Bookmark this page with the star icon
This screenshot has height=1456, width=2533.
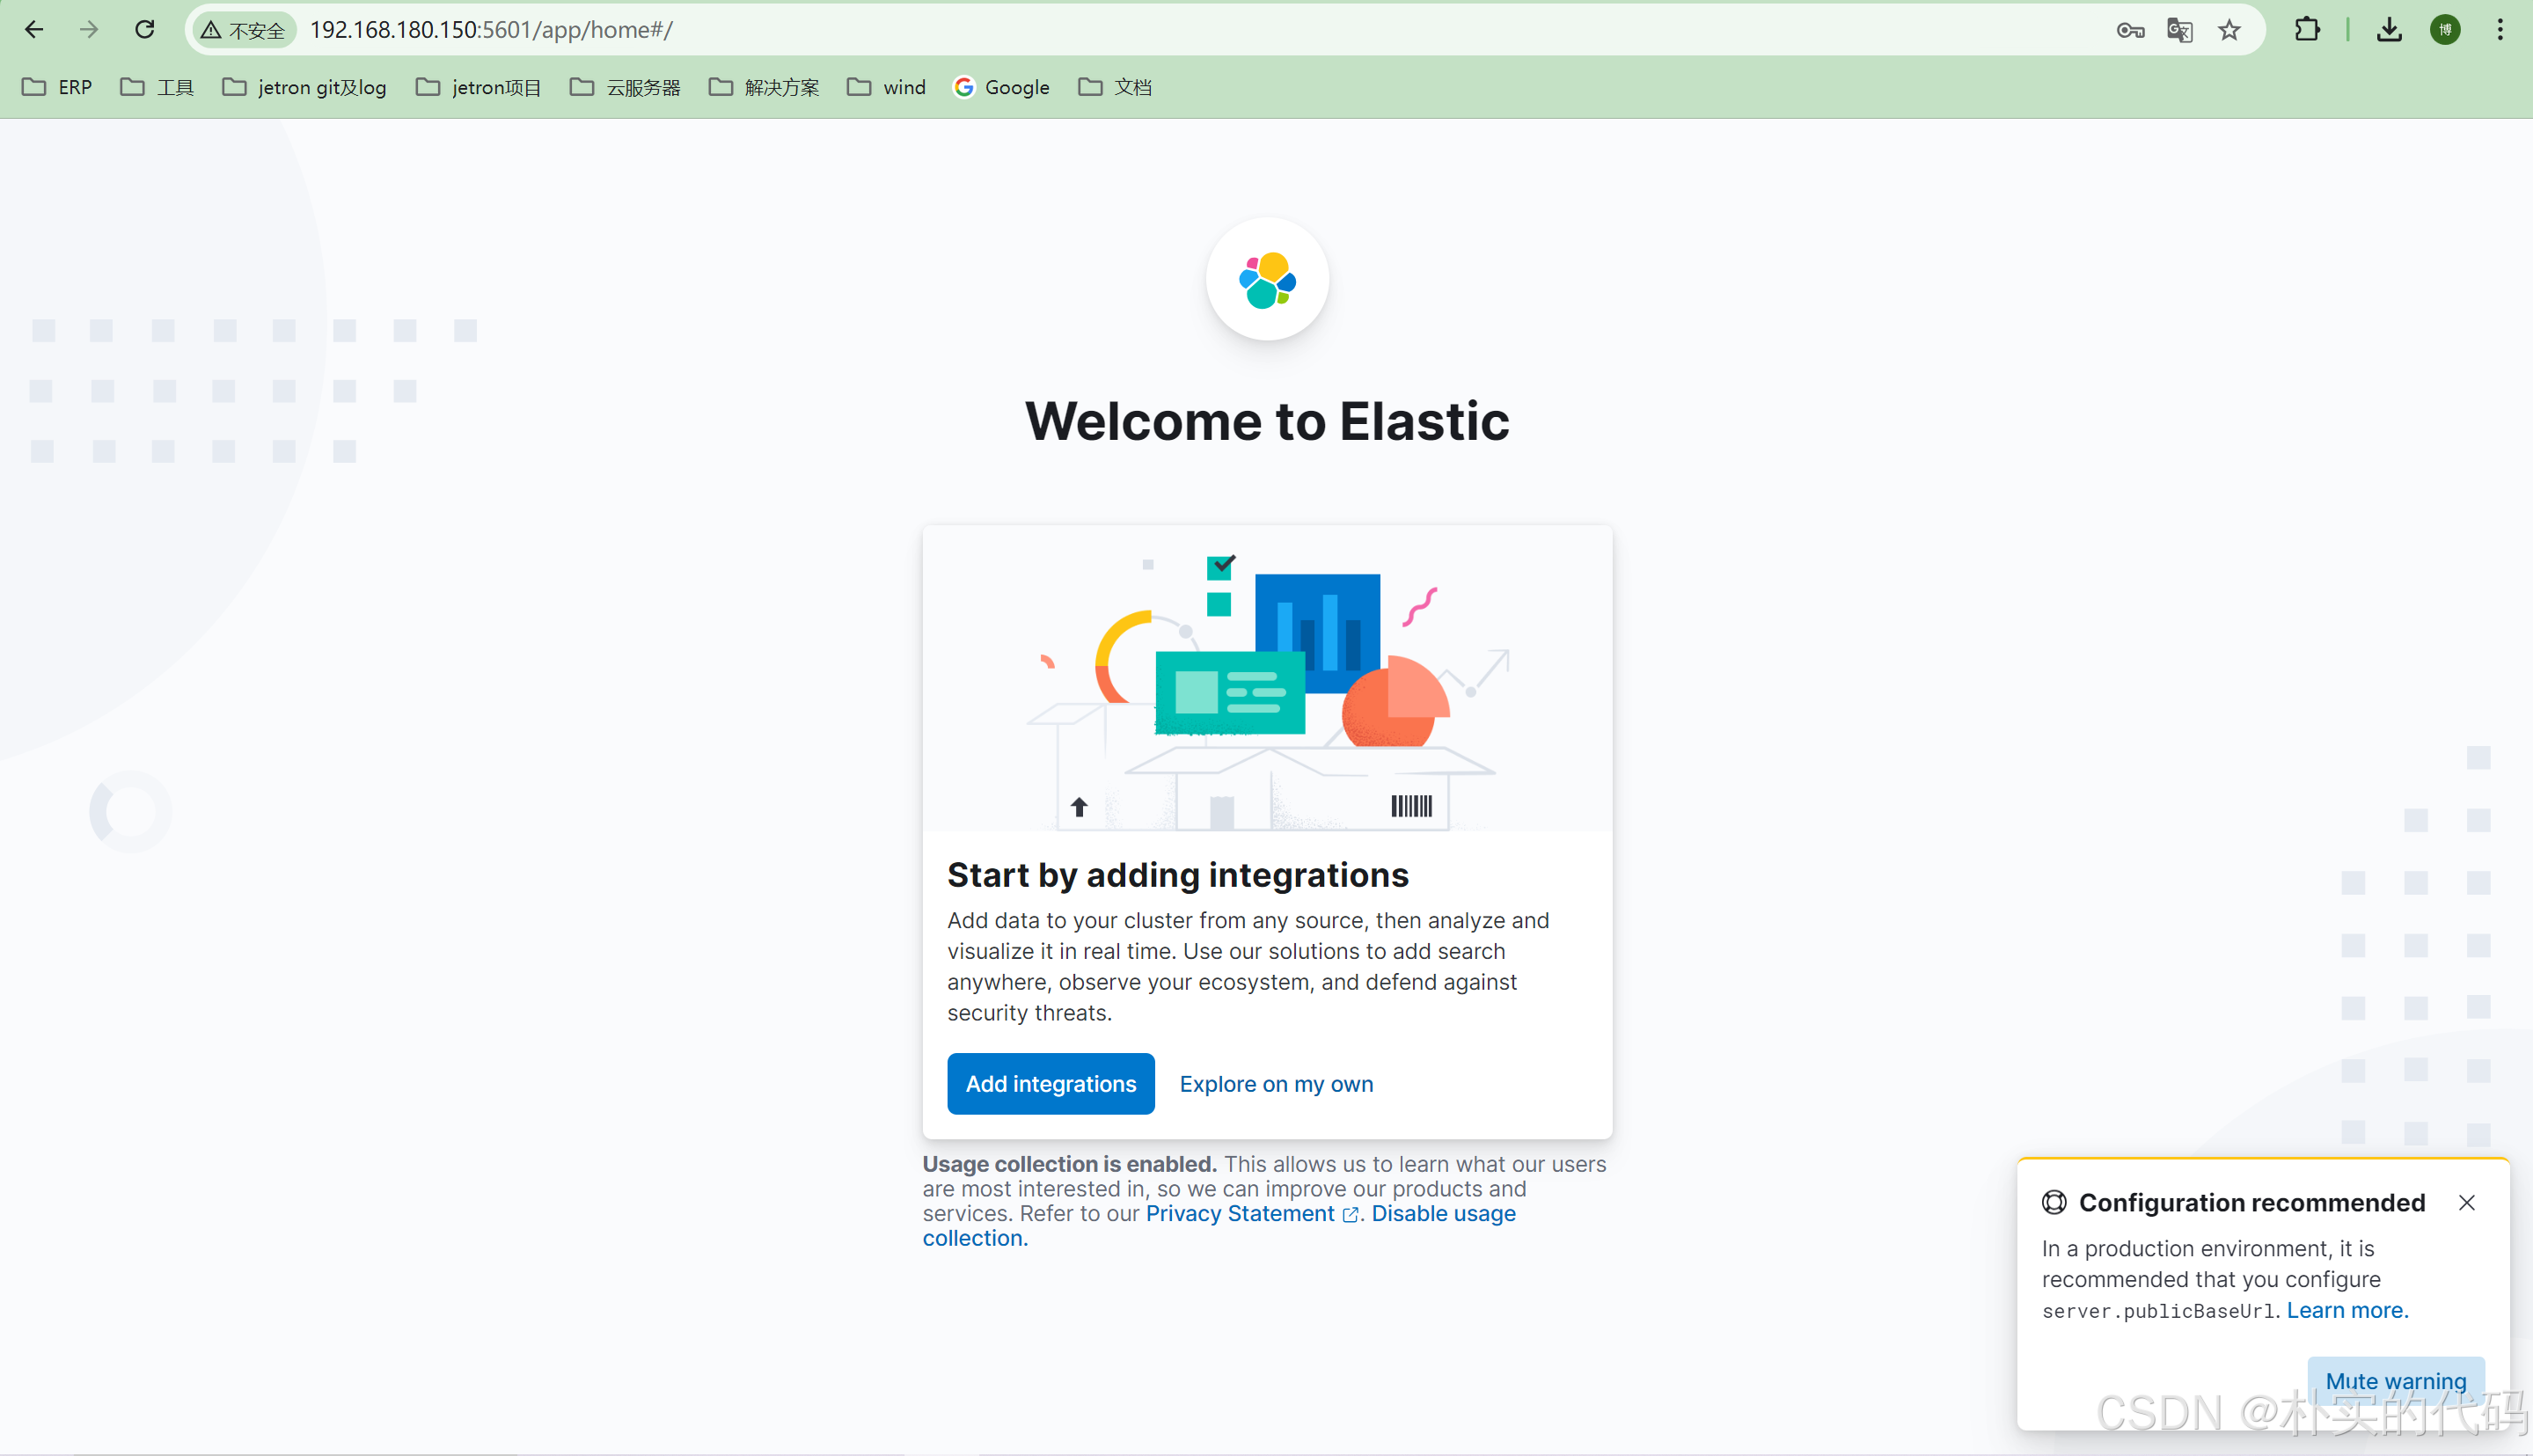(2229, 31)
